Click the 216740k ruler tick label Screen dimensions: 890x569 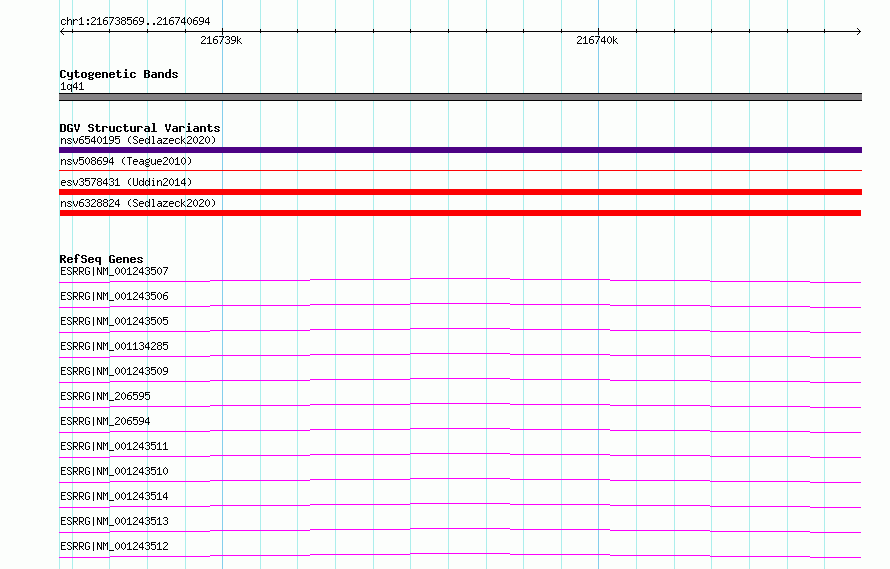coord(597,40)
